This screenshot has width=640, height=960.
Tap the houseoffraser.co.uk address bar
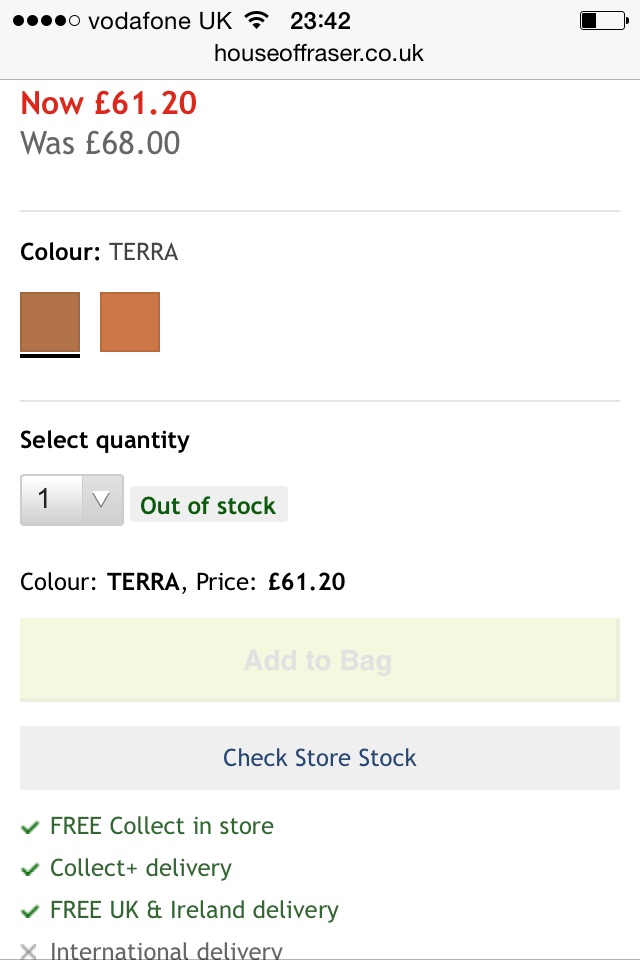(x=319, y=53)
